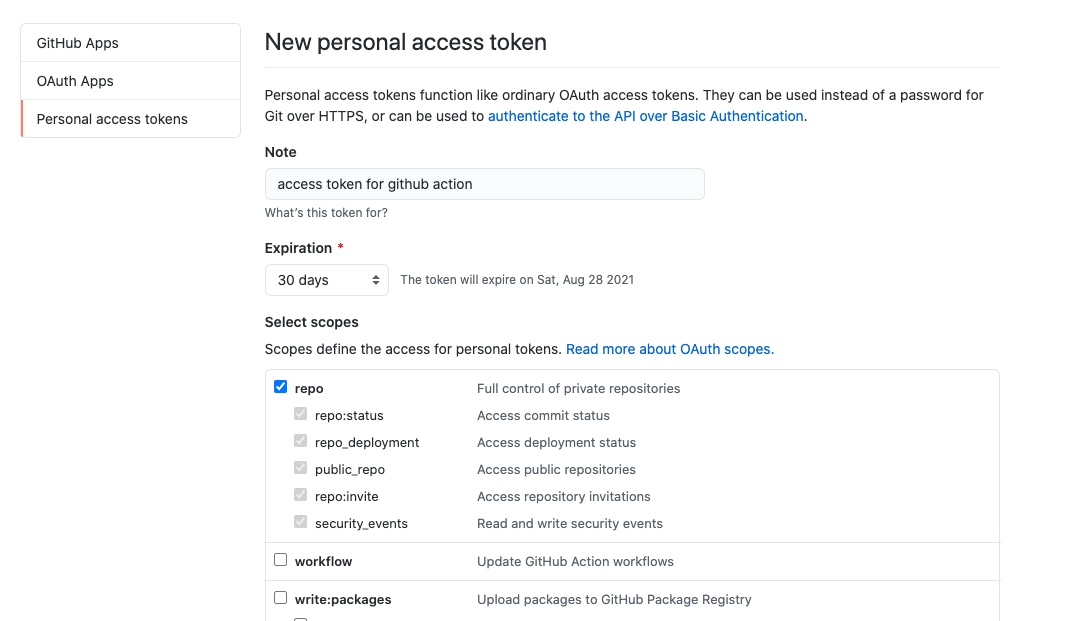Select Personal access tokens in the sidebar
Viewport: 1088px width, 621px height.
tap(112, 119)
